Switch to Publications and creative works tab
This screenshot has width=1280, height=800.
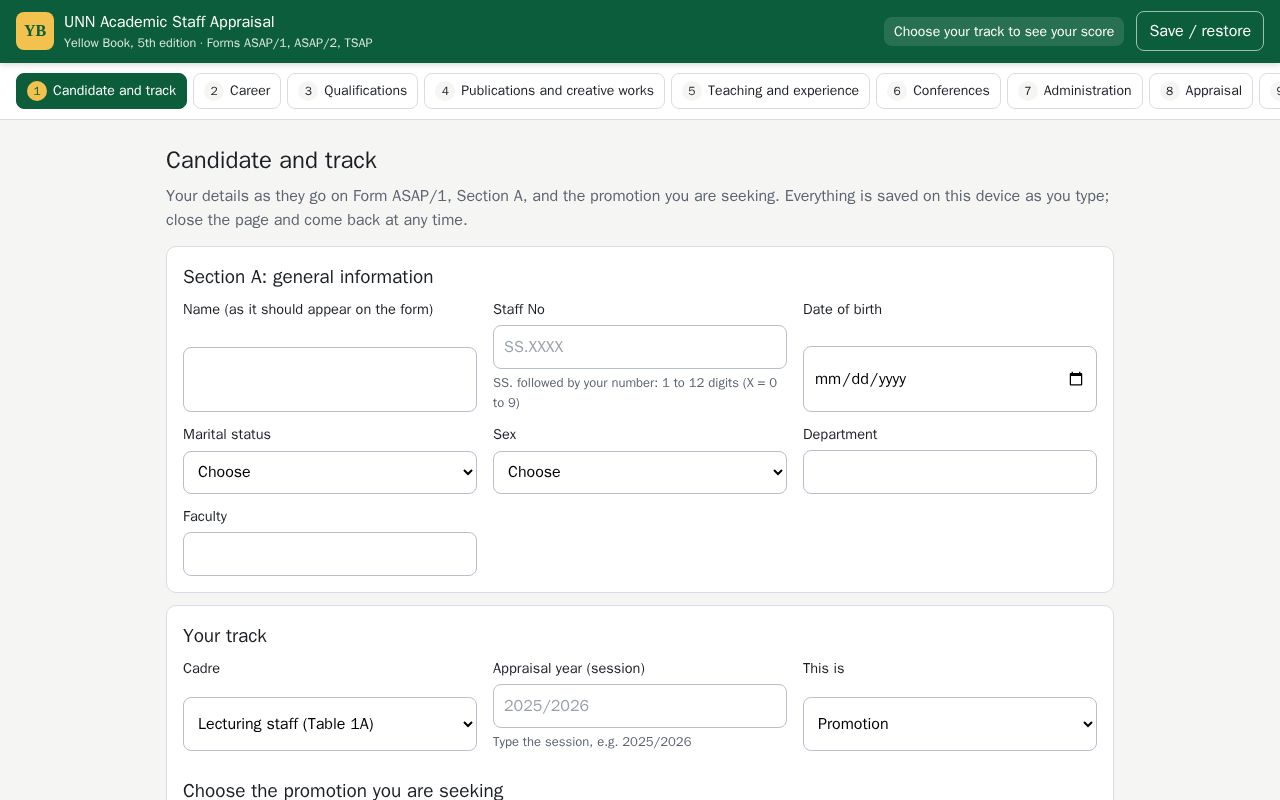click(544, 91)
